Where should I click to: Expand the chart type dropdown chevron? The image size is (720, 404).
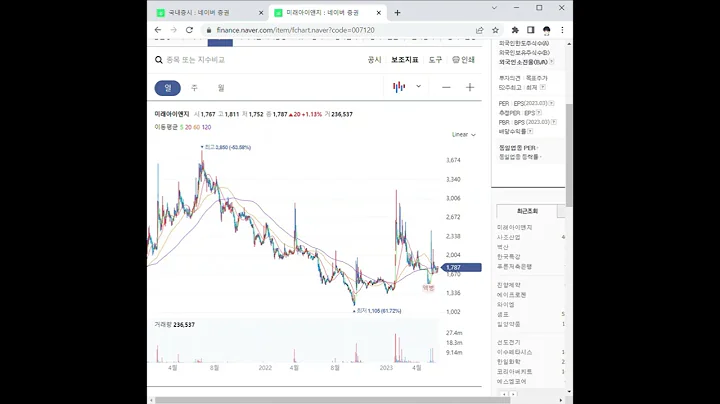[418, 86]
